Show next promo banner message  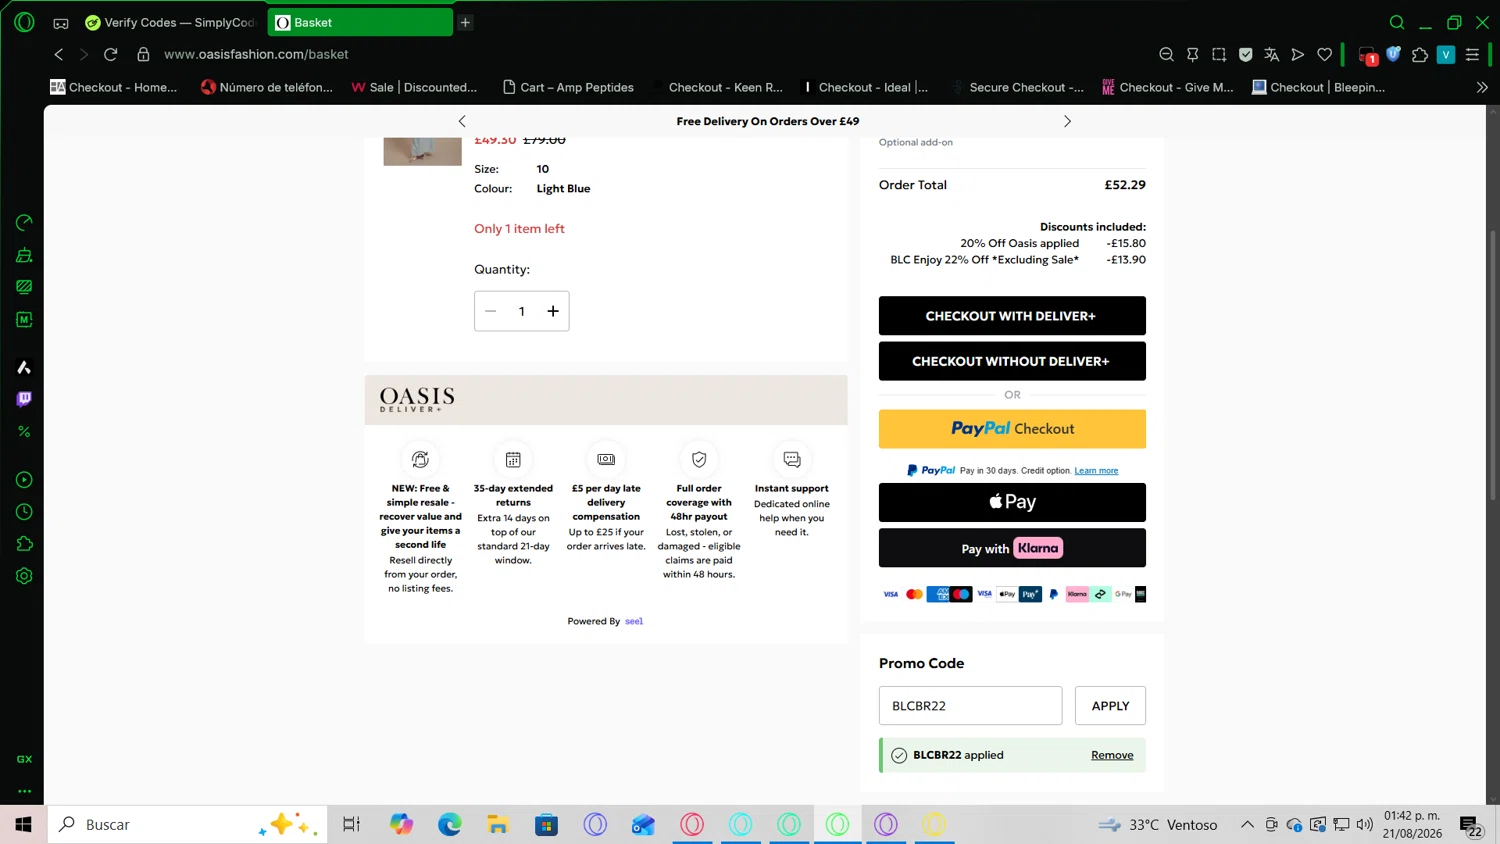1067,121
